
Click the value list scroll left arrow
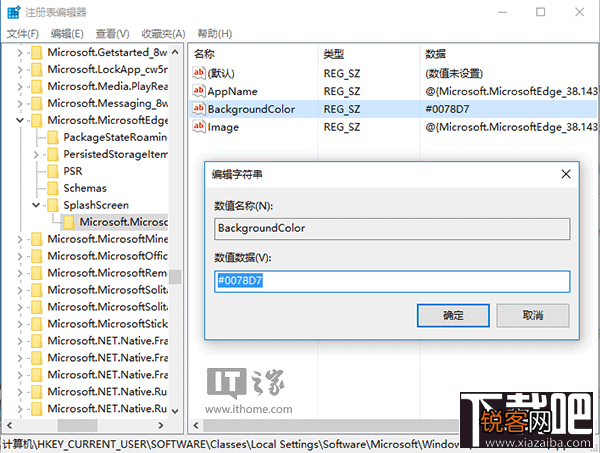pyautogui.click(x=196, y=425)
